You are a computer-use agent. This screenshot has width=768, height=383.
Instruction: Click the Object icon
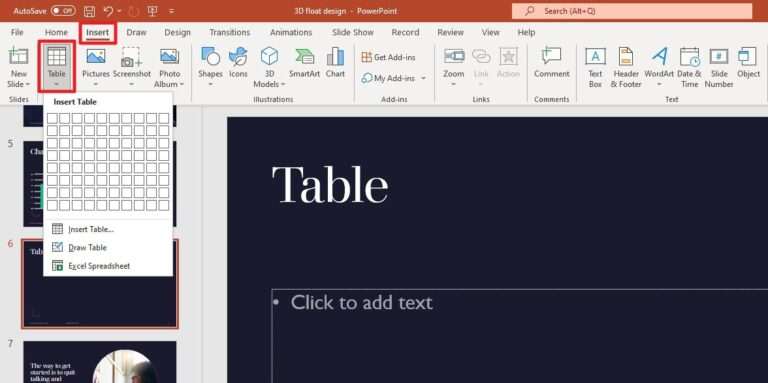748,56
